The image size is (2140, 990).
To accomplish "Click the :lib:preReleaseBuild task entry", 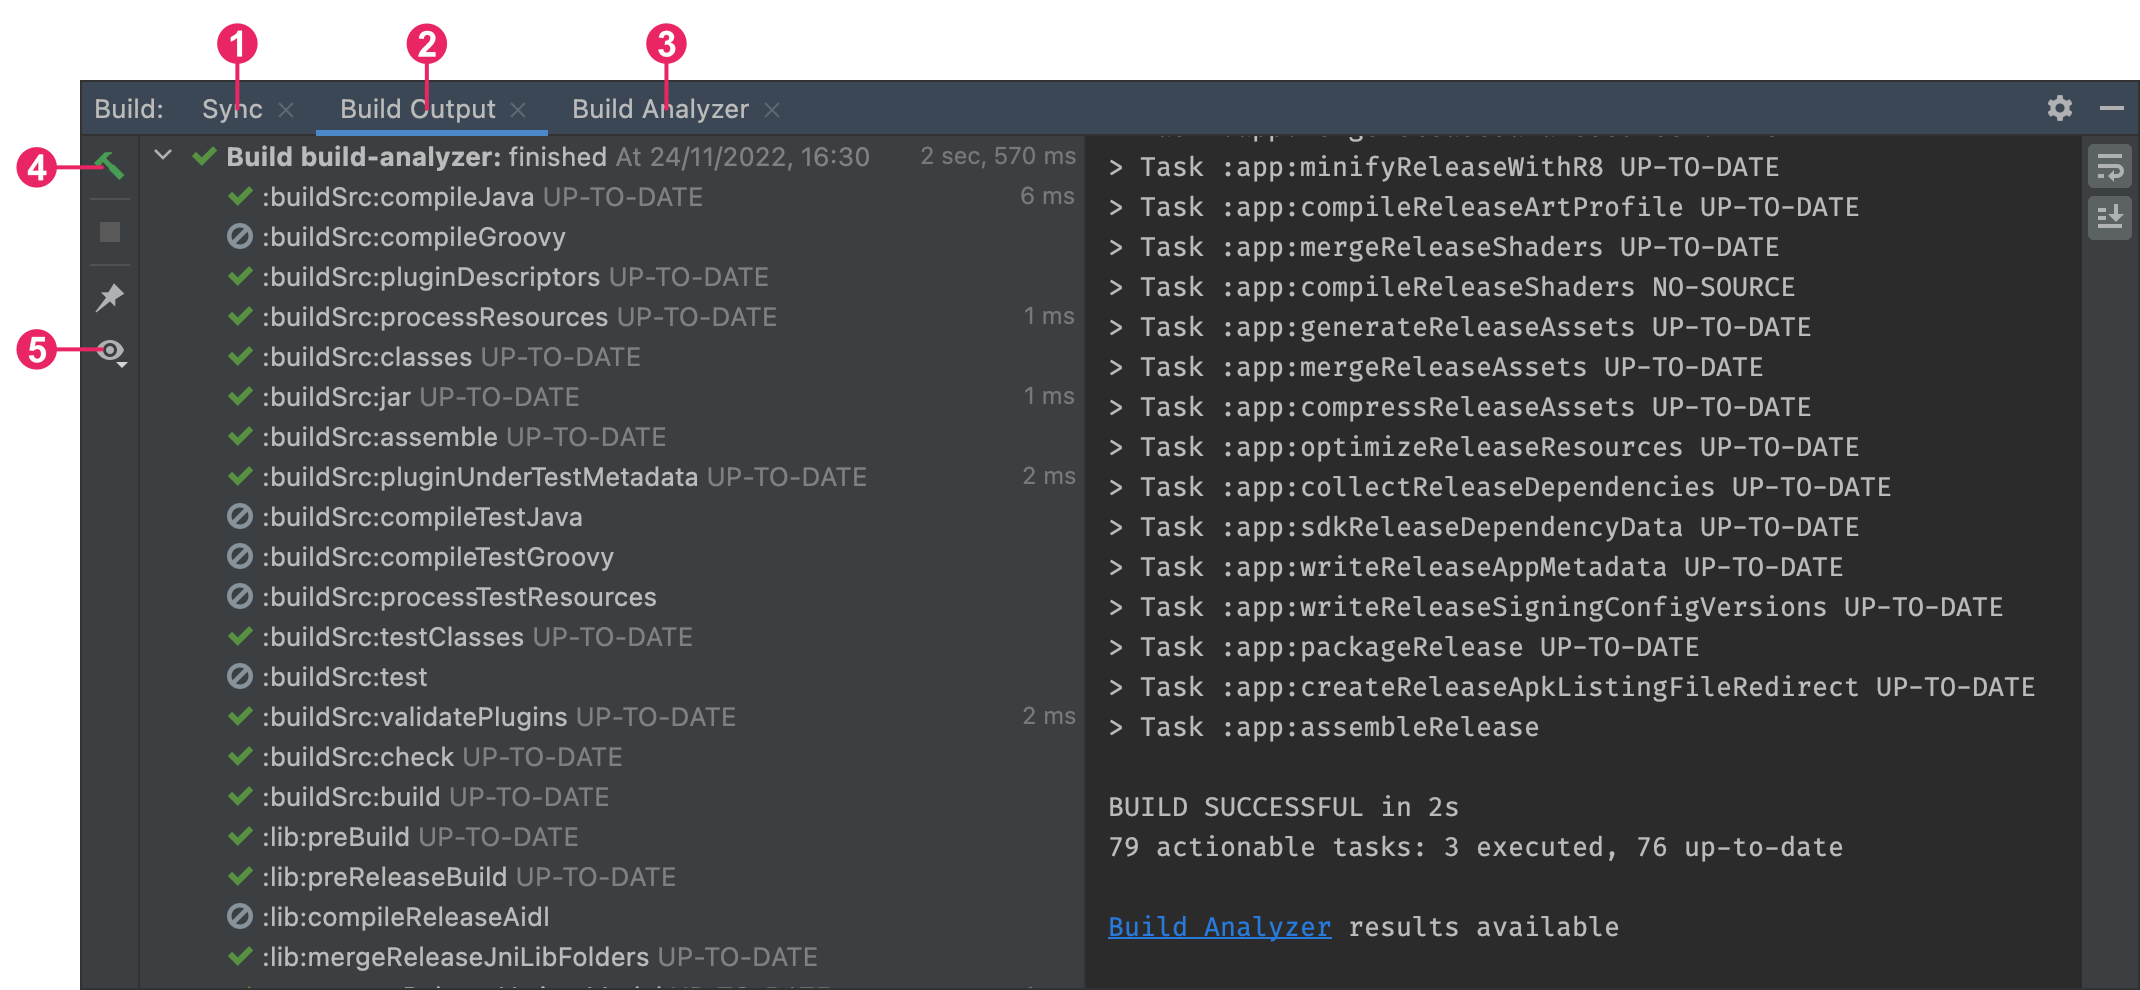I will pyautogui.click(x=468, y=877).
